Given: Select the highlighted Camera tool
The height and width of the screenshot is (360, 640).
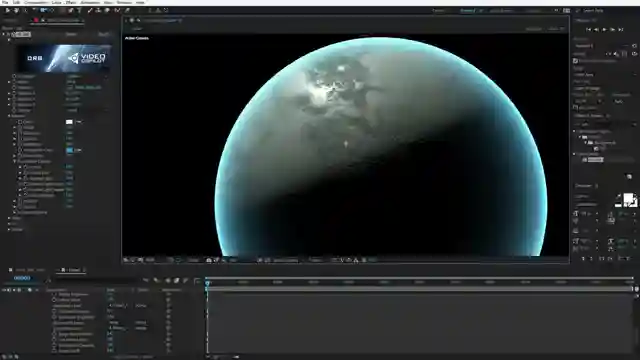Looking at the screenshot, I should tap(43, 10).
